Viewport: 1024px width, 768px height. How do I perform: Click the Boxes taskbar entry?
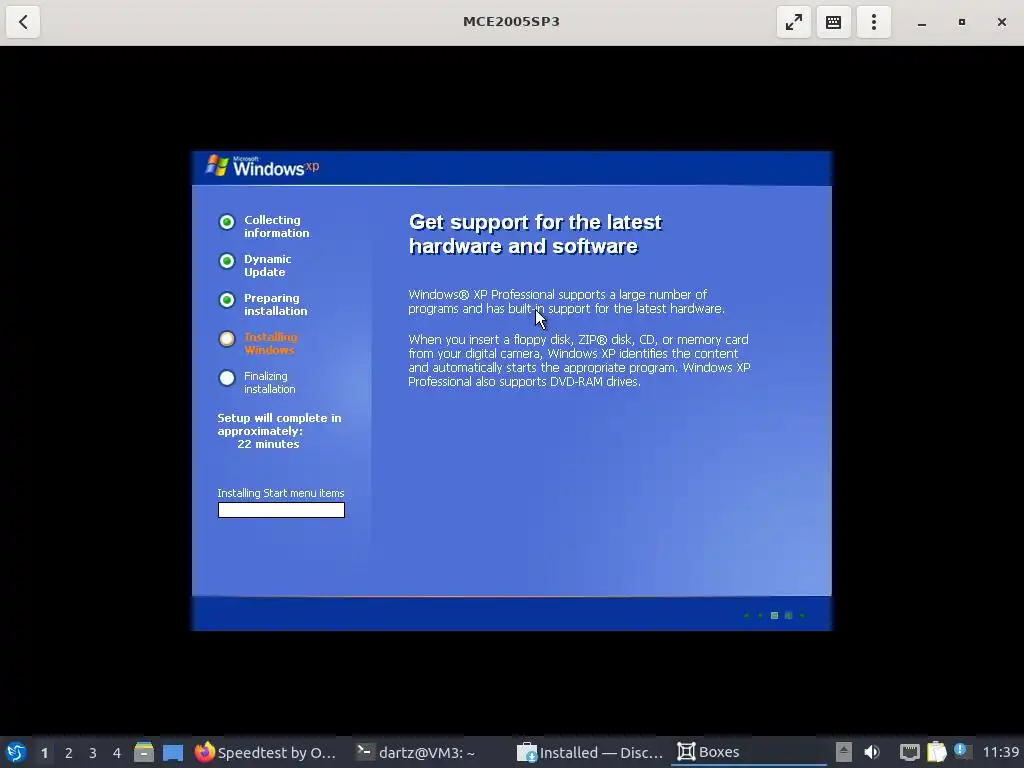tap(748, 752)
